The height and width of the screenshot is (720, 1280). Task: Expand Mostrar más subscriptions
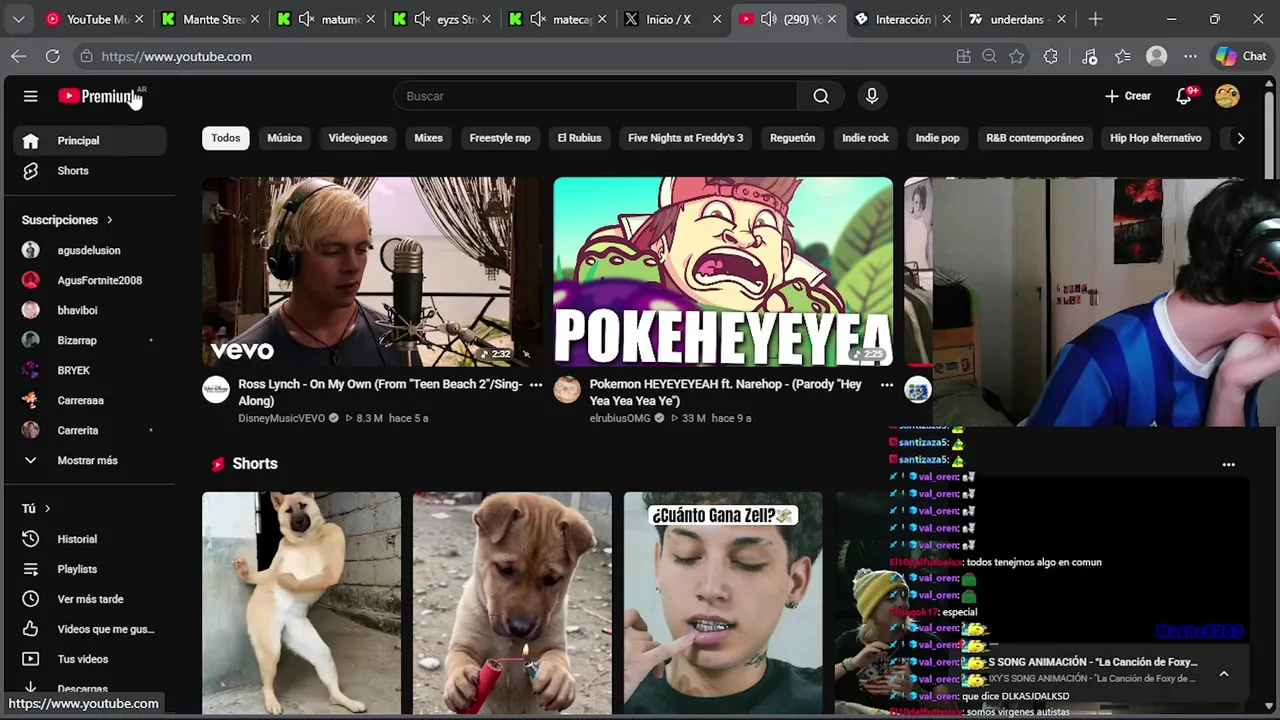90,461
